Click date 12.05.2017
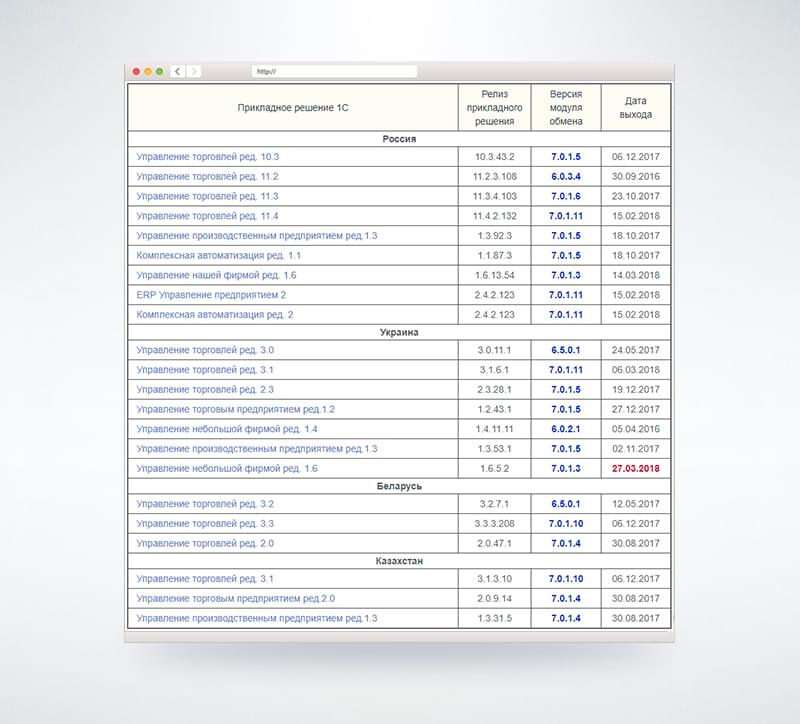The image size is (800, 724). (636, 504)
